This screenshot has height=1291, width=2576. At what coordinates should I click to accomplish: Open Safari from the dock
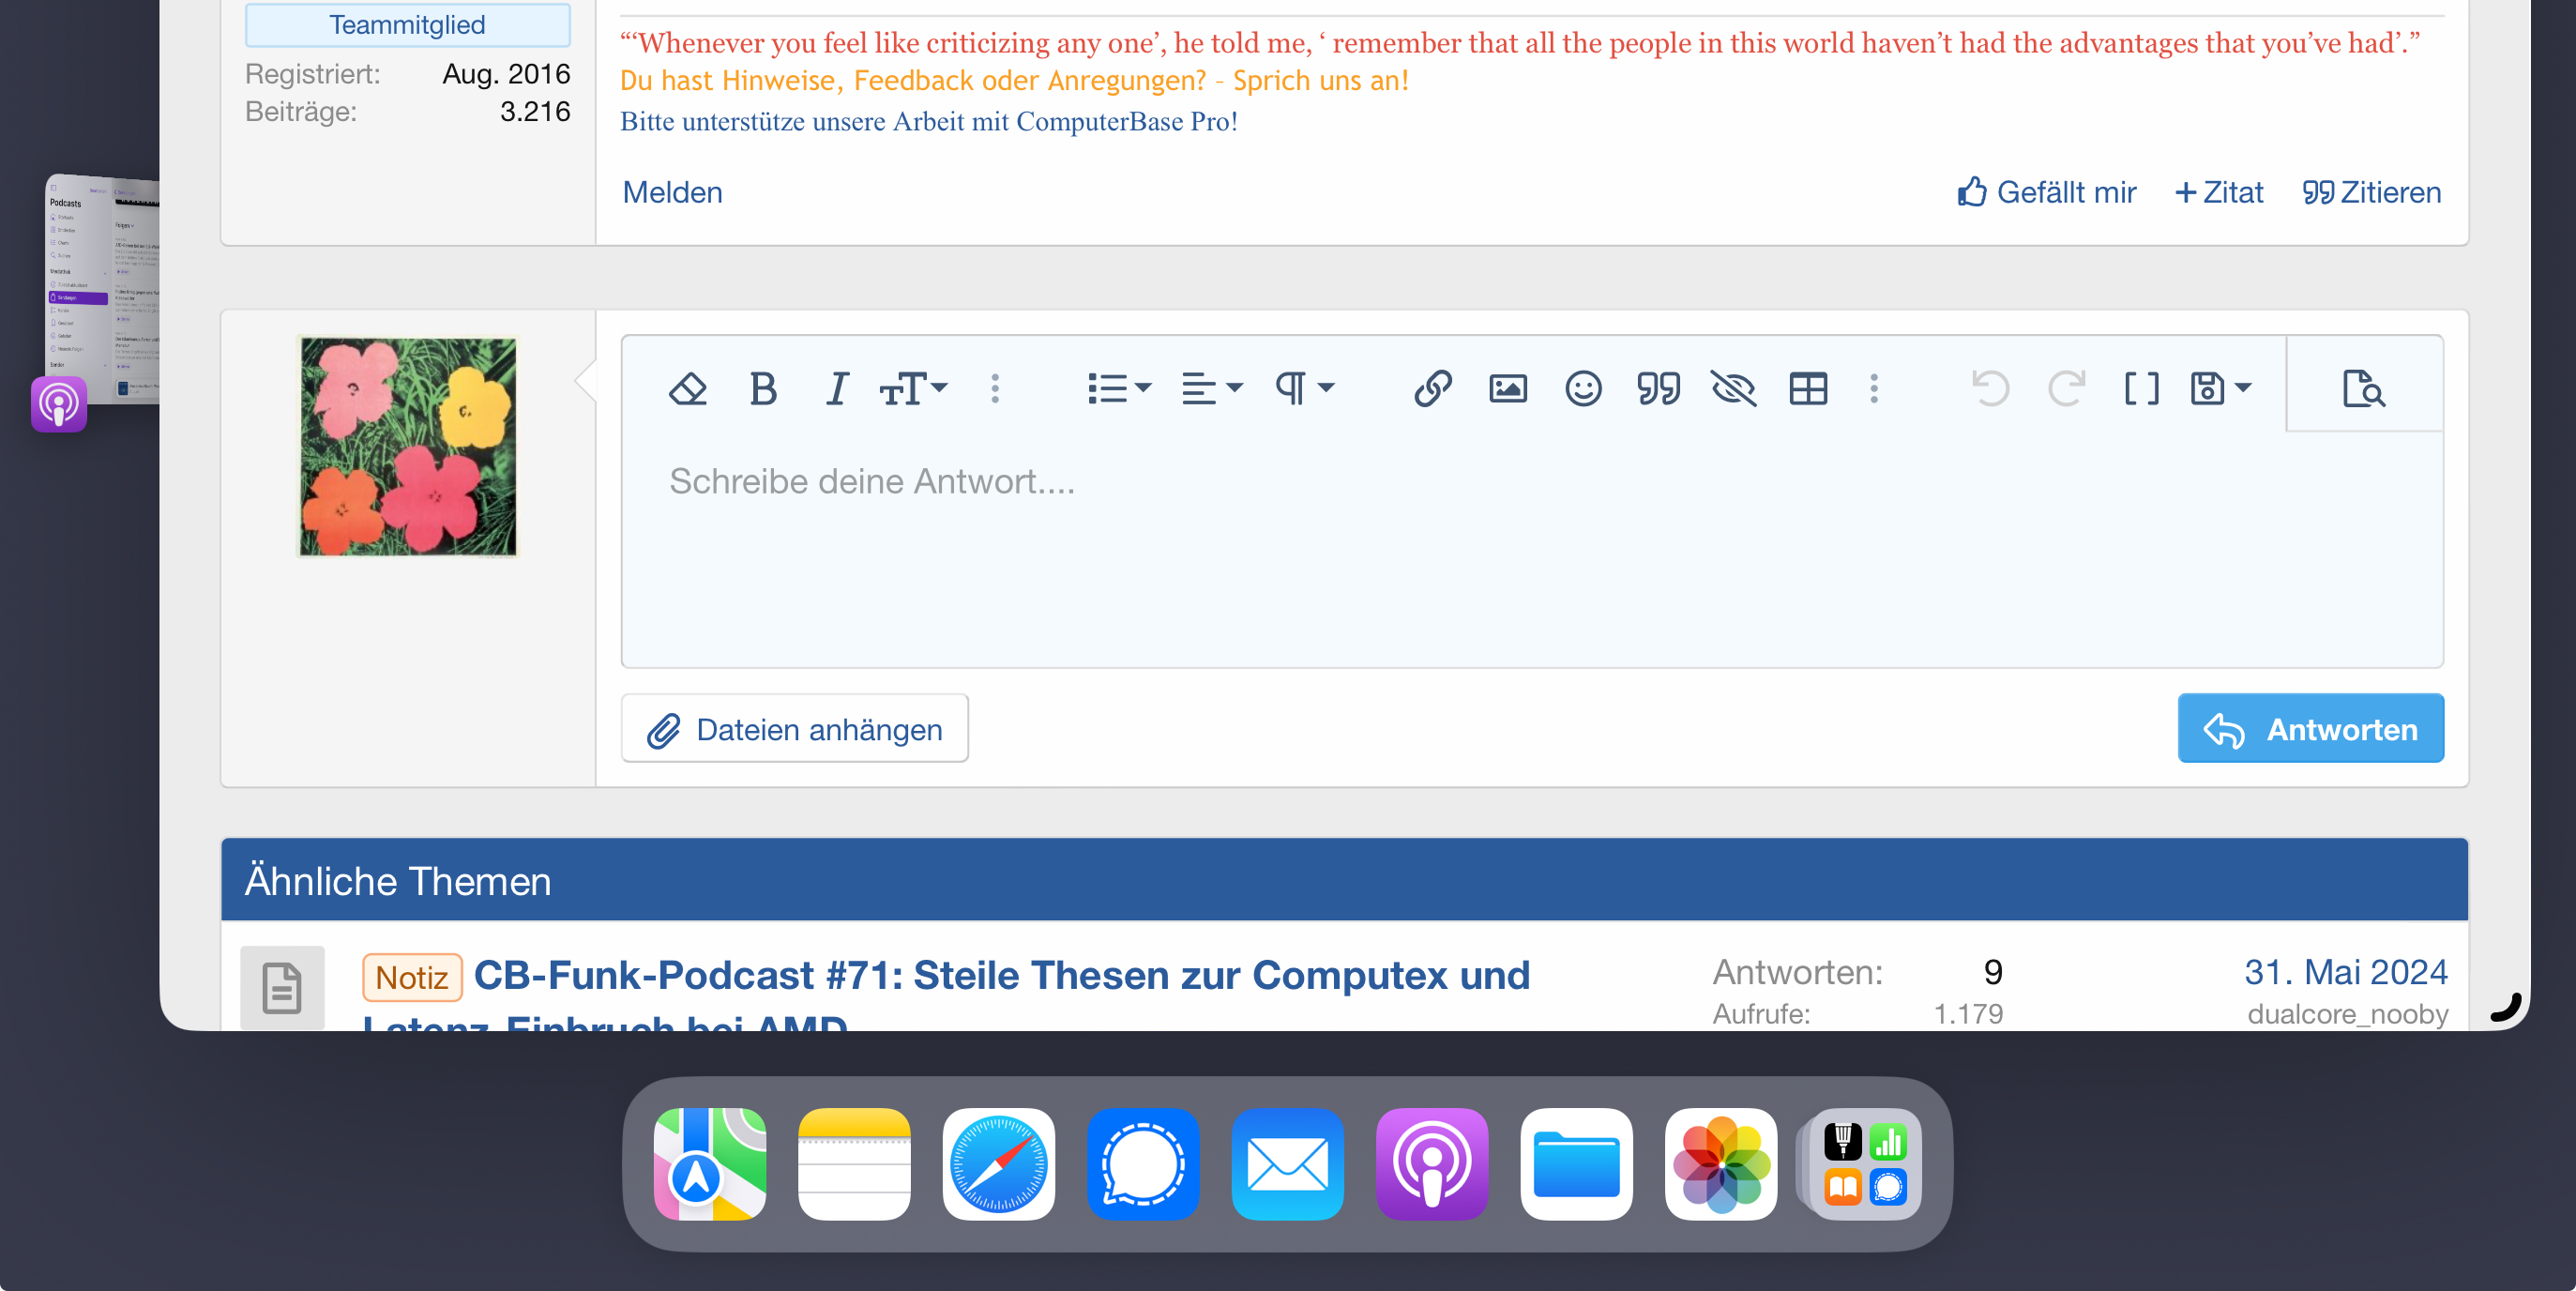pos(997,1164)
